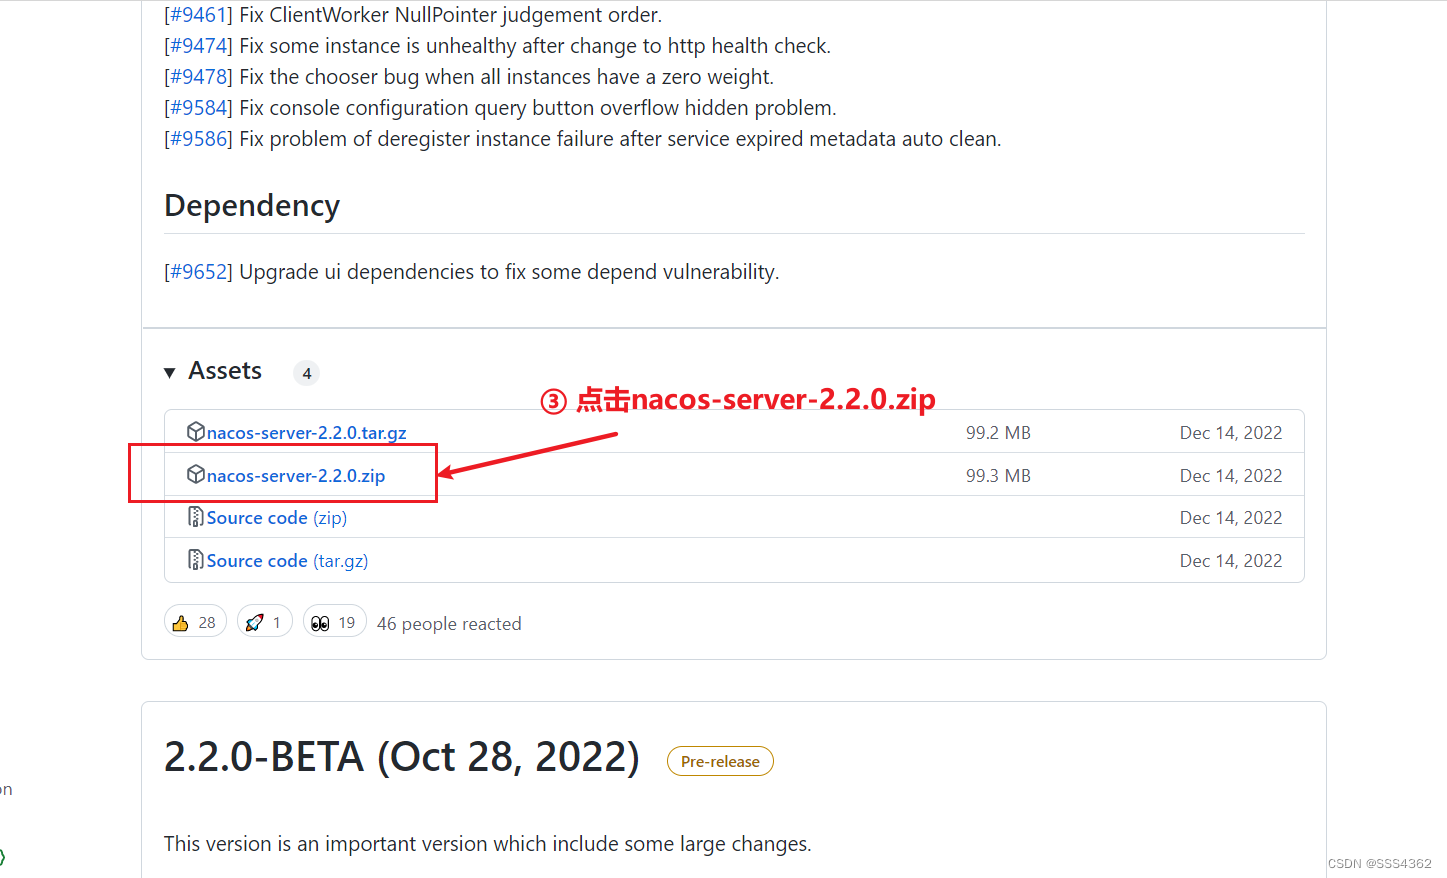Image resolution: width=1447 pixels, height=878 pixels.
Task: Open issue link #9461
Action: 198,15
